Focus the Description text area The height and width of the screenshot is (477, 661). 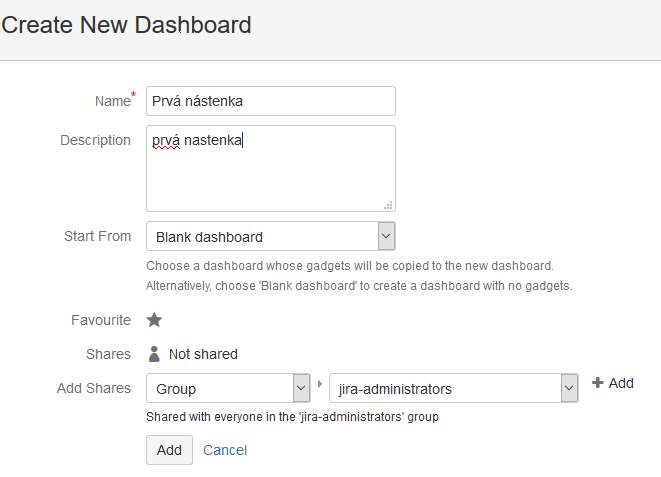[x=271, y=169]
